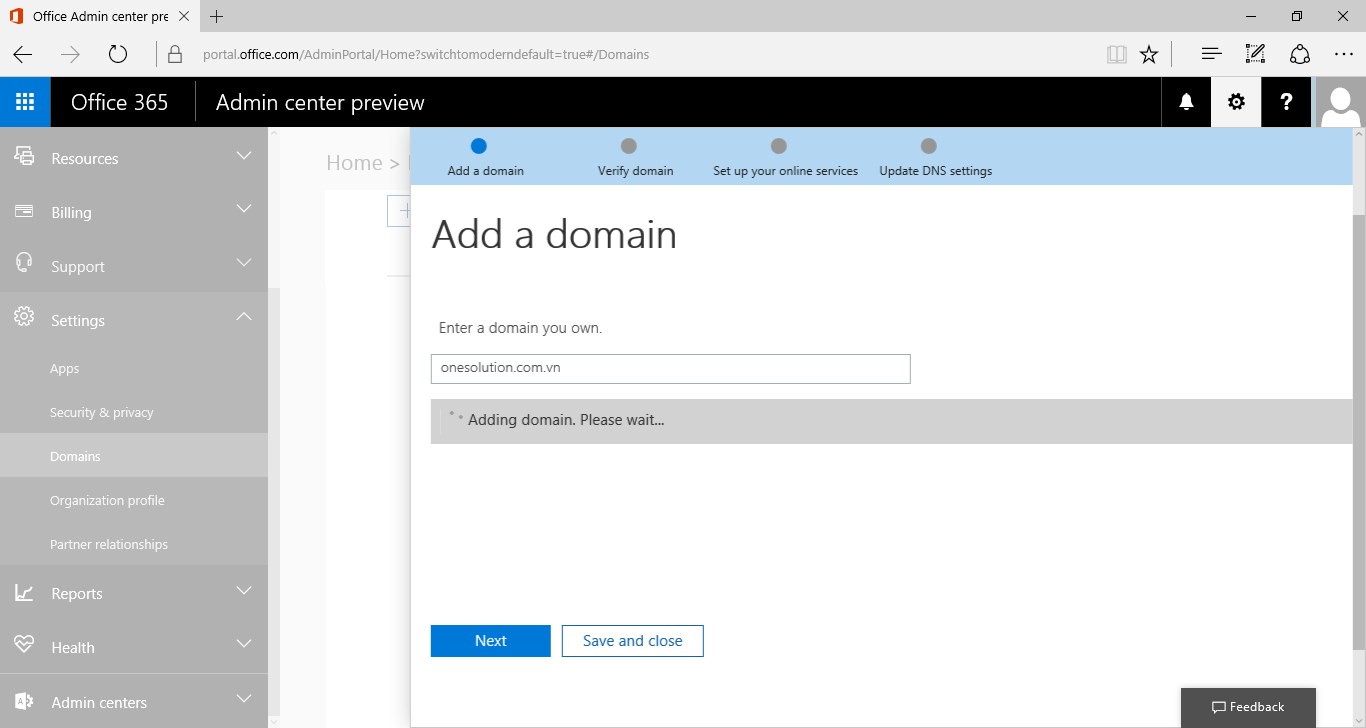
Task: Click the domain name input field
Action: coord(670,368)
